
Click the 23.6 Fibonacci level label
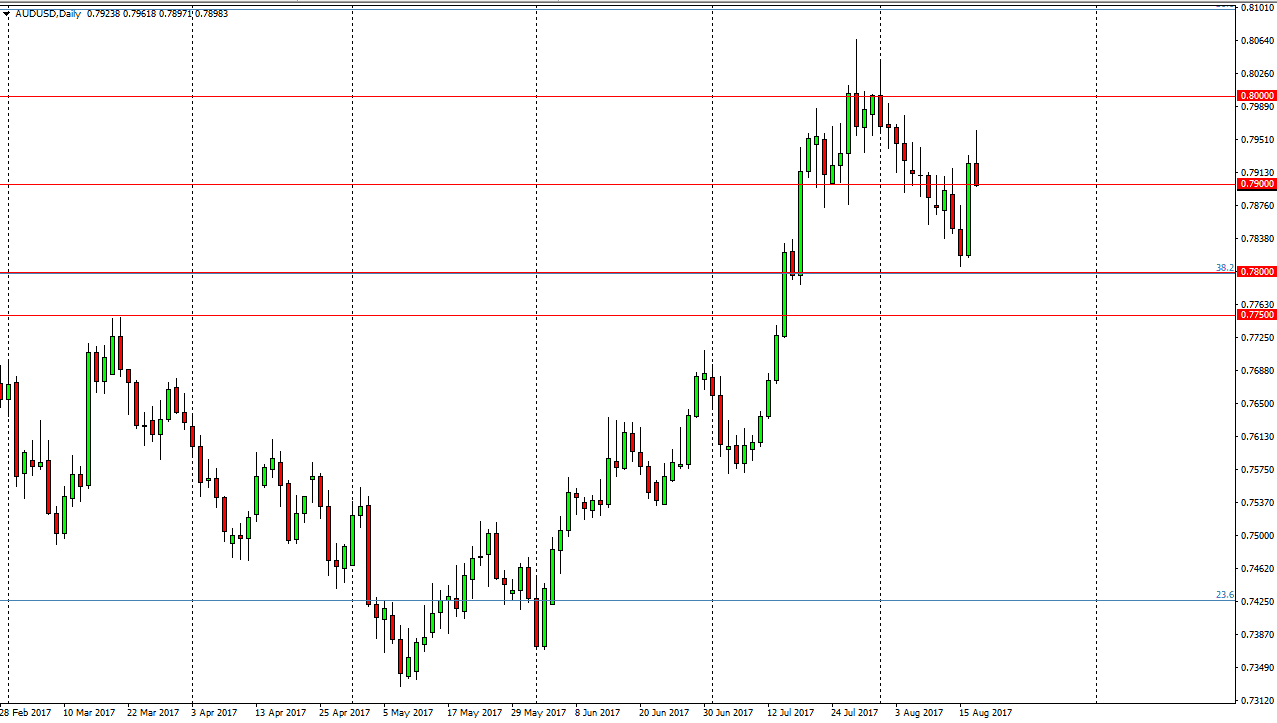(1224, 595)
